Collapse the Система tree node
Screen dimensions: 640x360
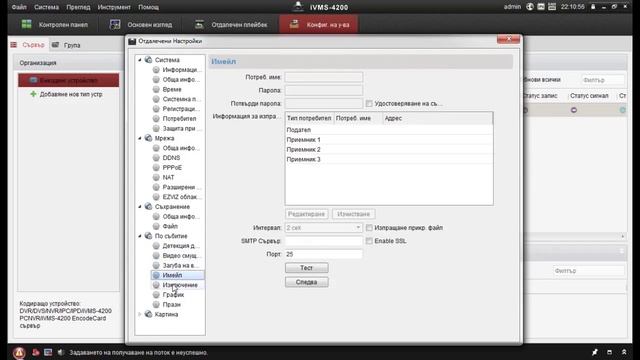(140, 60)
